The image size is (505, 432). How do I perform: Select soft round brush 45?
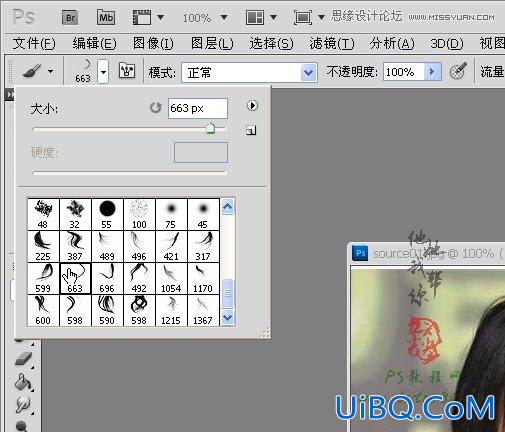click(x=203, y=214)
